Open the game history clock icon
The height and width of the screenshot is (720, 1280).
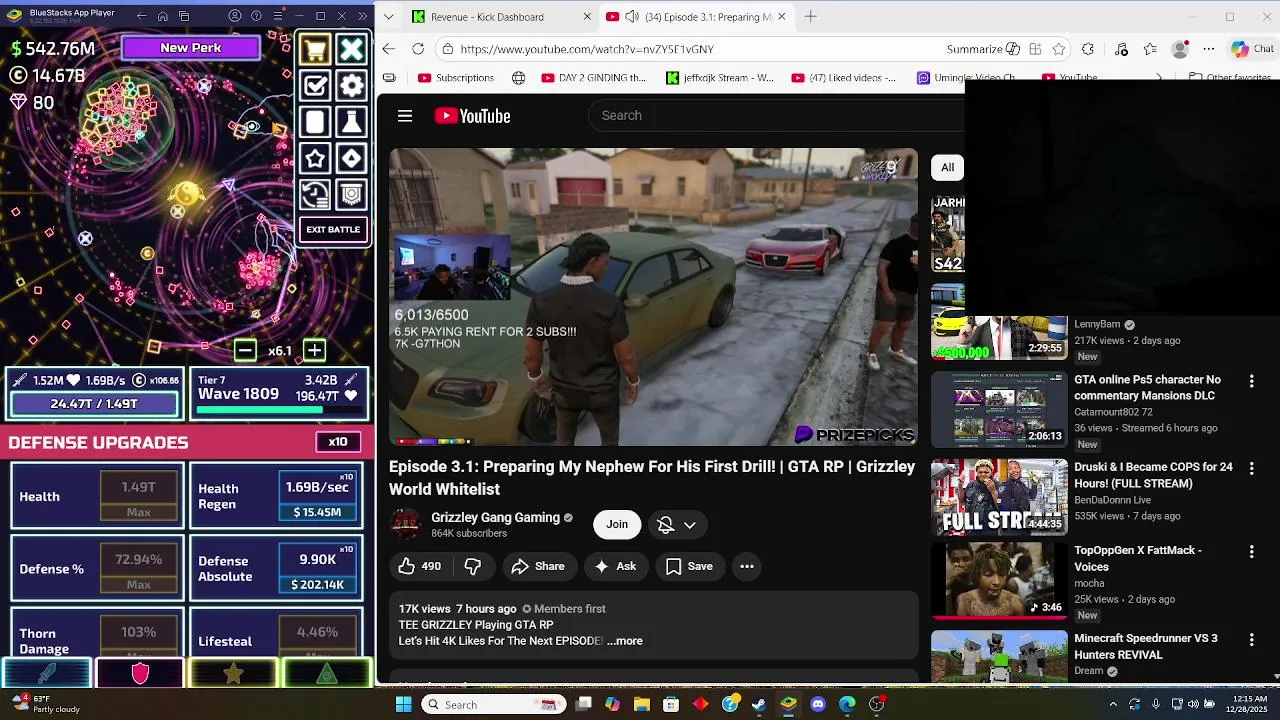[x=315, y=194]
